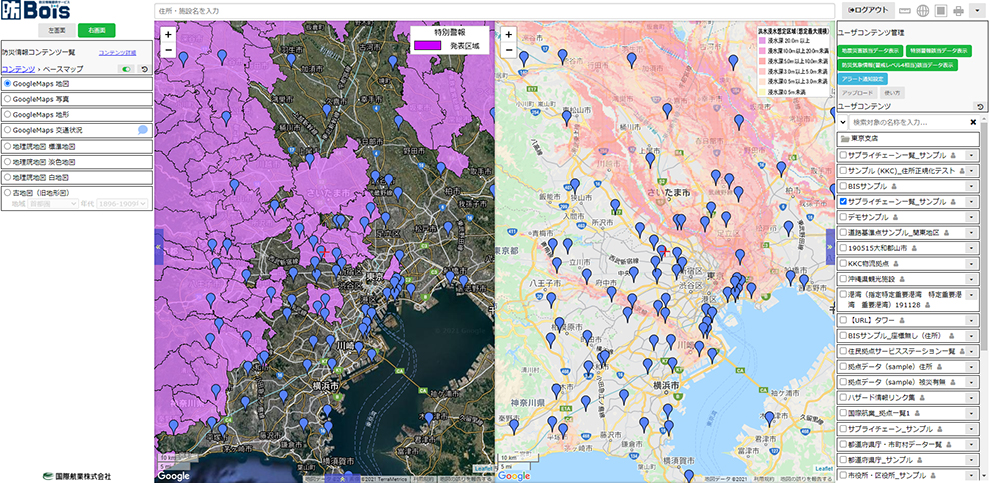Viewport: 990px width, 483px height.
Task: Click the square frame icon in toolbar
Action: (941, 11)
